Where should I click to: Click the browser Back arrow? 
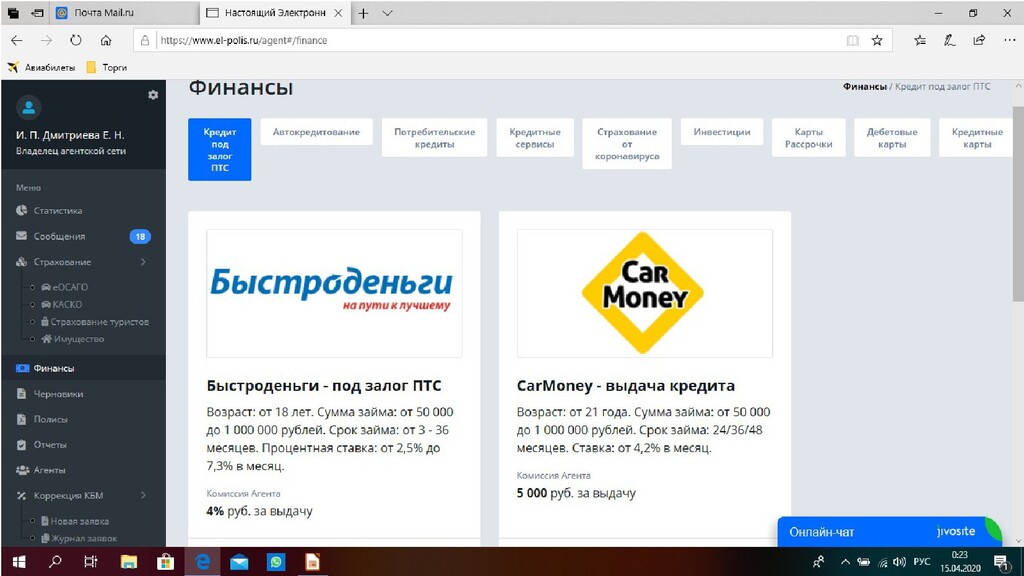[17, 40]
